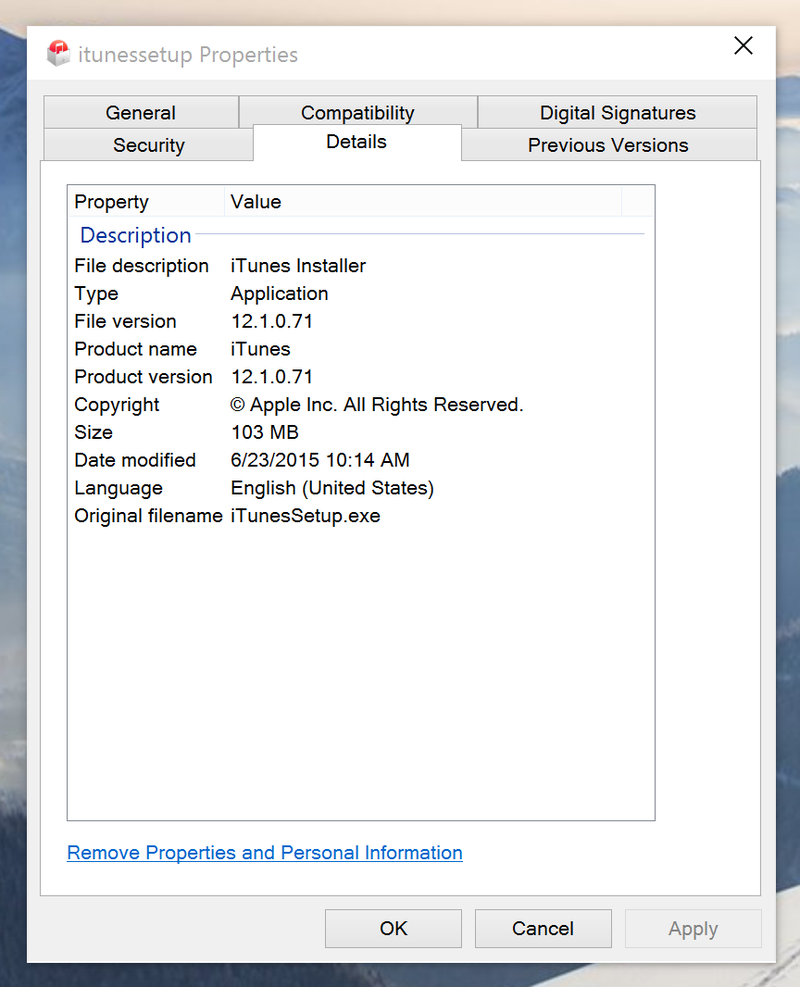
Task: Select the Size property label
Action: 93,432
